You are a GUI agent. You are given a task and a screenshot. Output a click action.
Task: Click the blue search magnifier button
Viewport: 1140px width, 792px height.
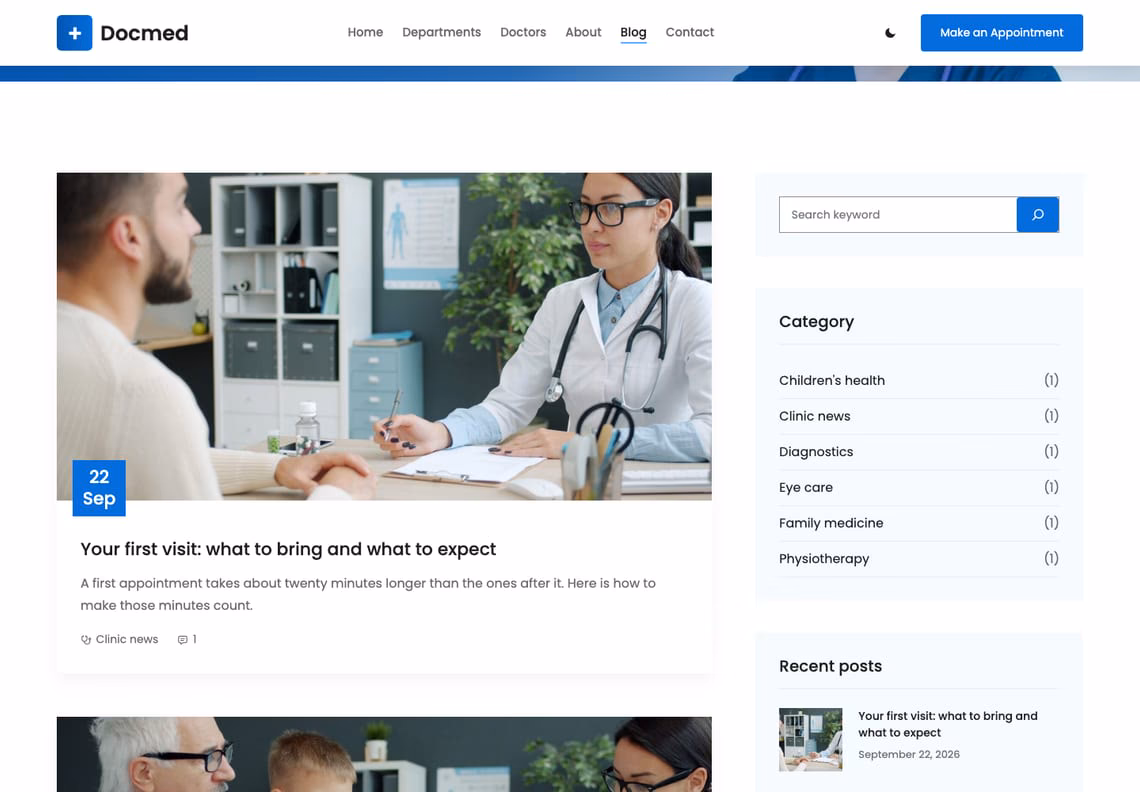coord(1037,215)
